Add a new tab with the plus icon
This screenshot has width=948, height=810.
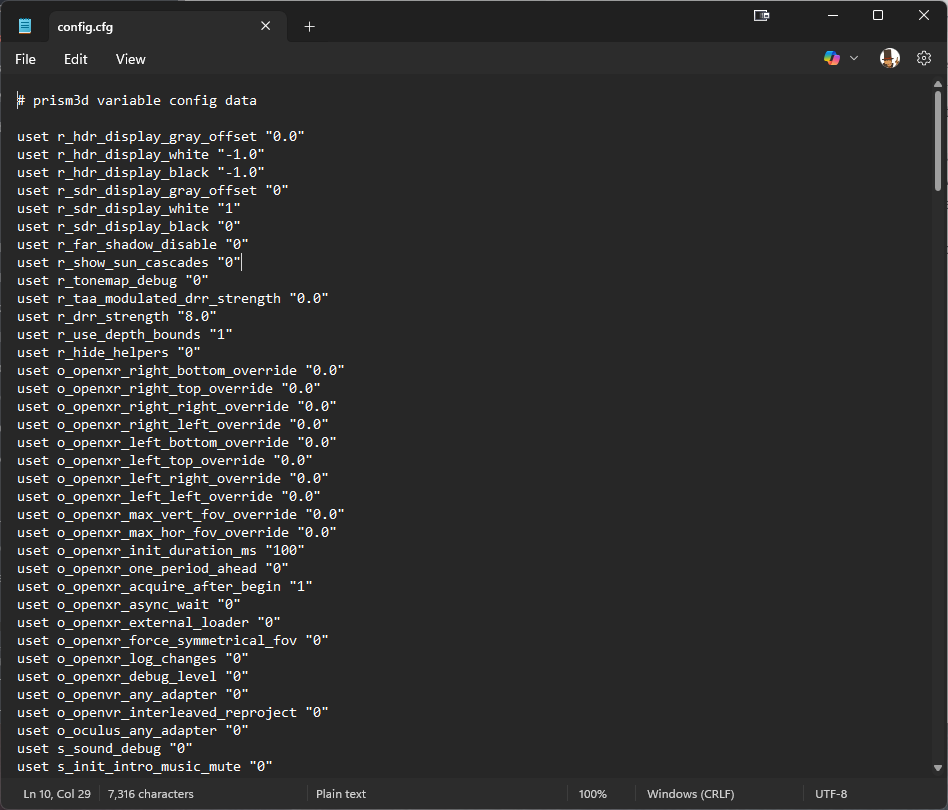[x=309, y=27]
